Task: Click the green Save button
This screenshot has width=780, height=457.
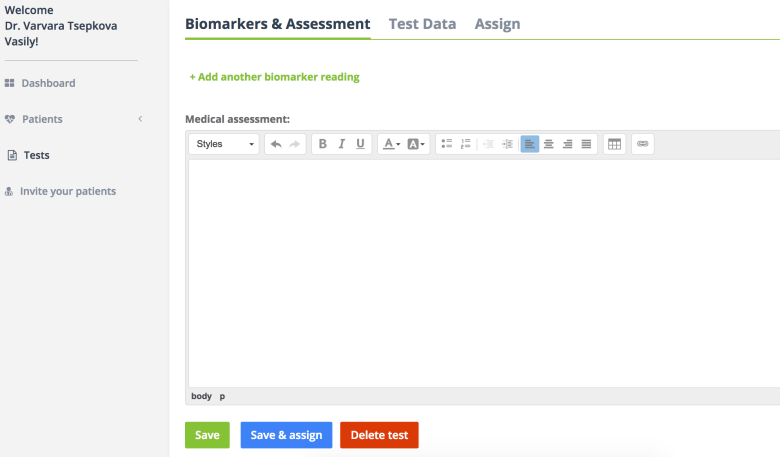Action: click(x=207, y=435)
